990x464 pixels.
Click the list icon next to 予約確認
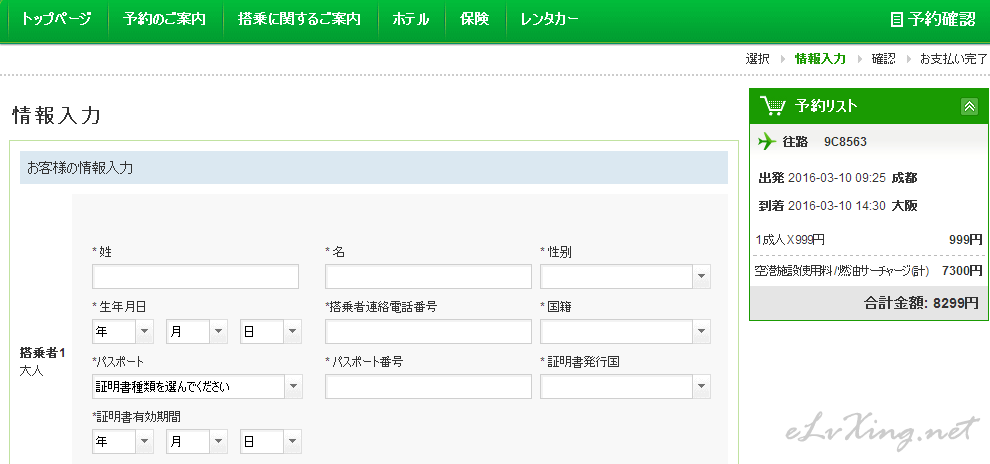(897, 19)
